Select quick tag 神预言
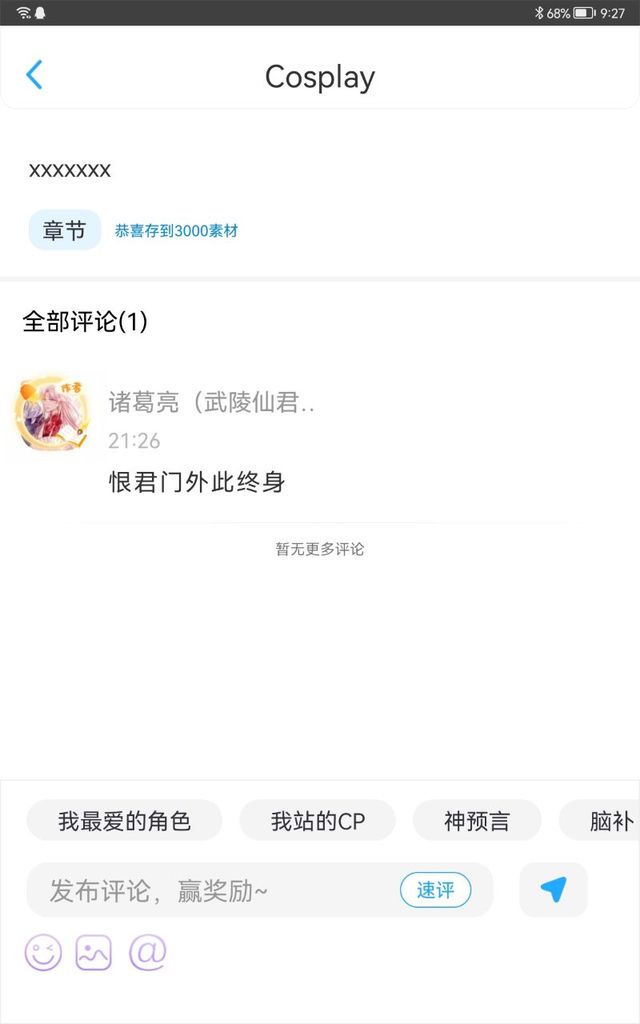The width and height of the screenshot is (640, 1024). [x=477, y=820]
